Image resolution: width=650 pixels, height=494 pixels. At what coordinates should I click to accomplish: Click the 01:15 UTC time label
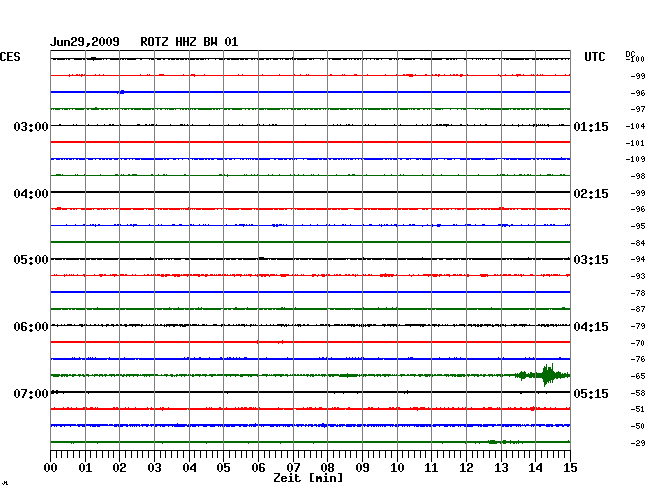(x=591, y=126)
